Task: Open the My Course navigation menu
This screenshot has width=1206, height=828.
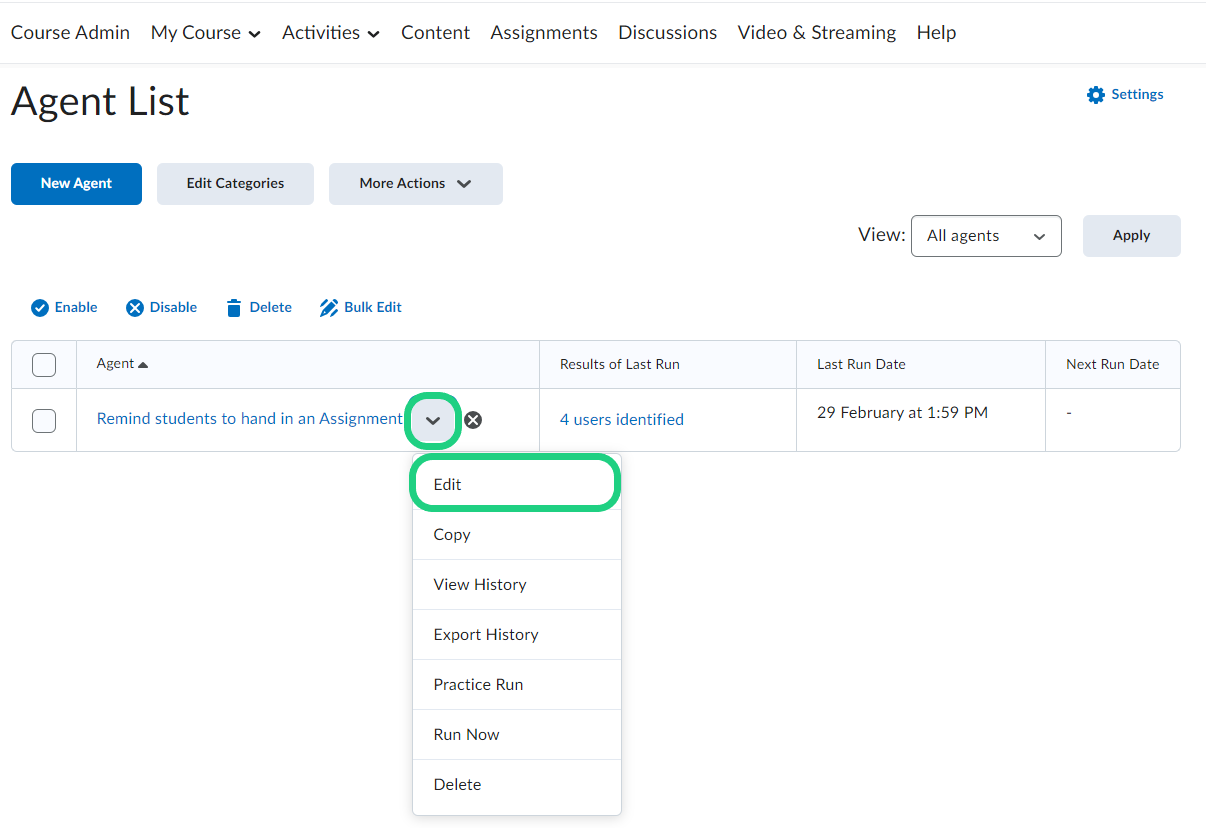Action: 205,33
